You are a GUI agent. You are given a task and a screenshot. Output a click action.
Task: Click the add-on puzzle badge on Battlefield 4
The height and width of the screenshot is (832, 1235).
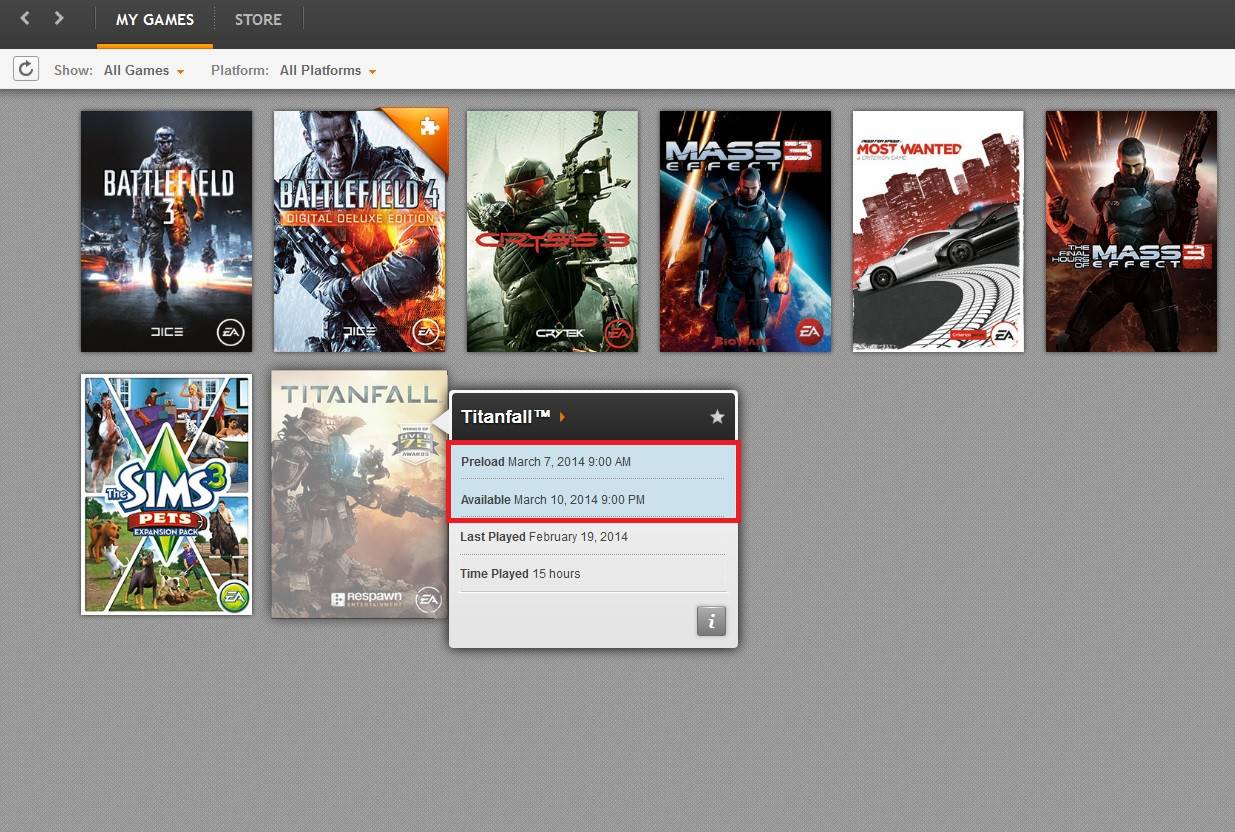point(429,127)
